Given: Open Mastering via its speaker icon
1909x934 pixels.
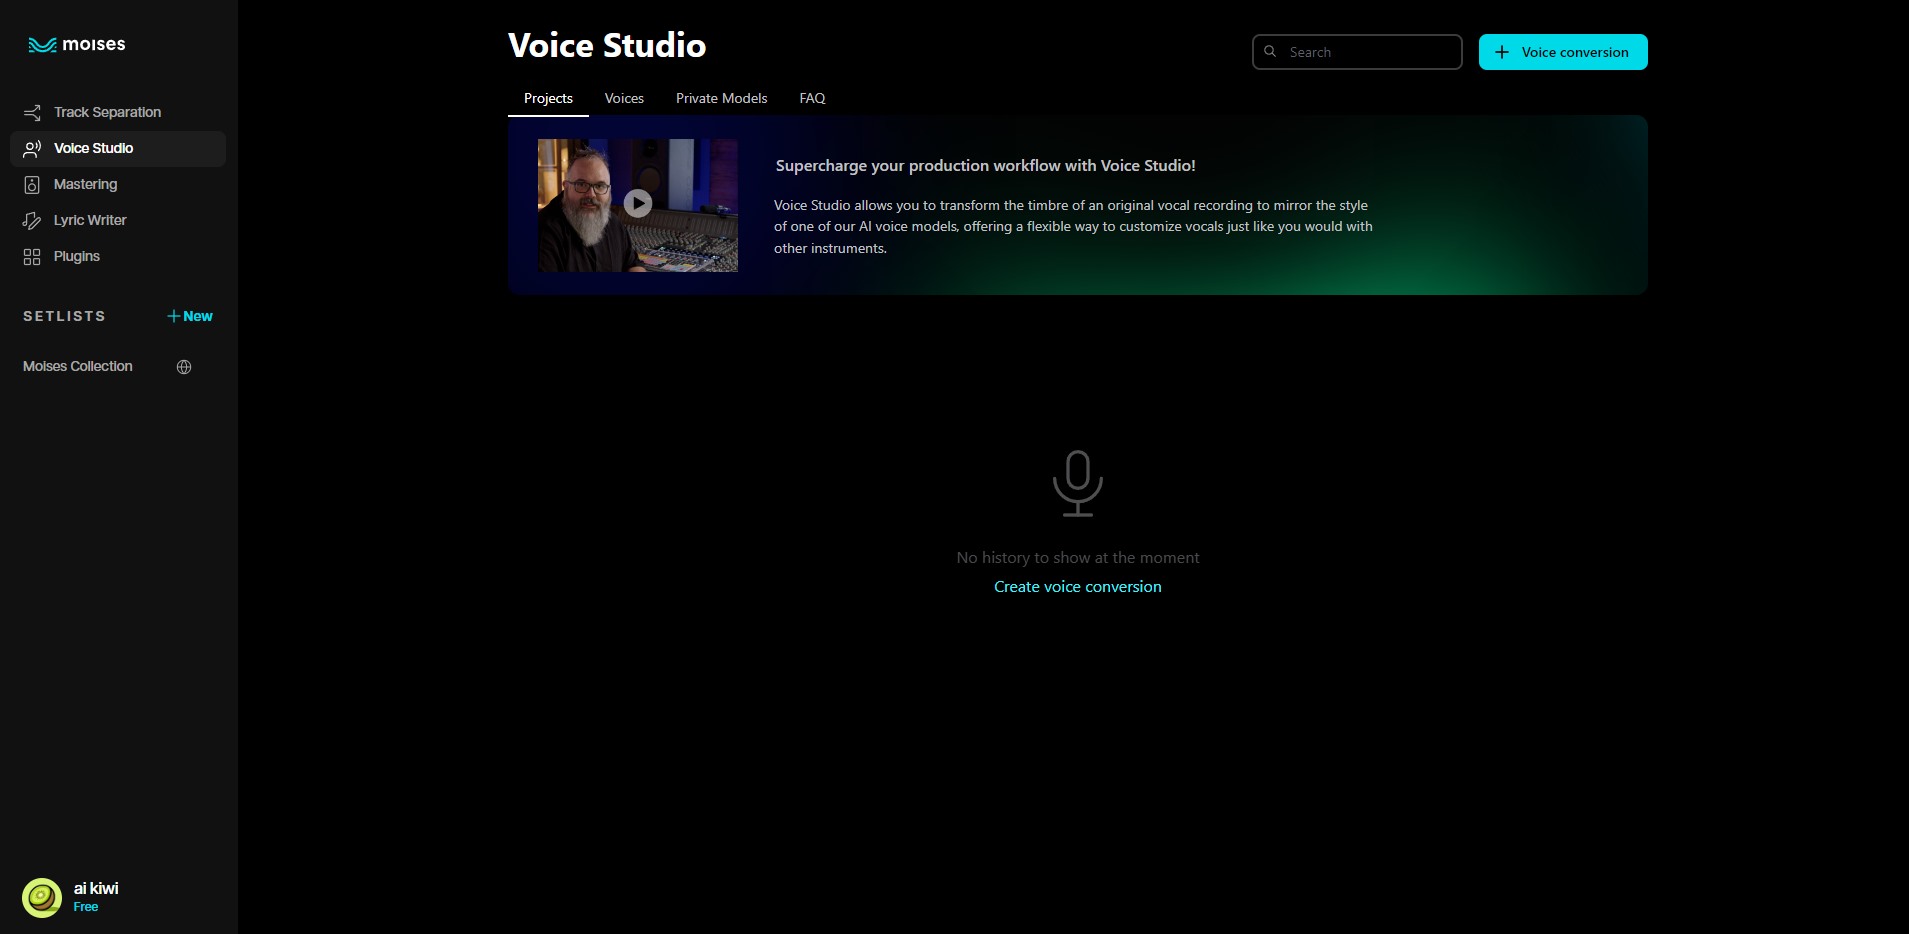Looking at the screenshot, I should click(x=32, y=184).
